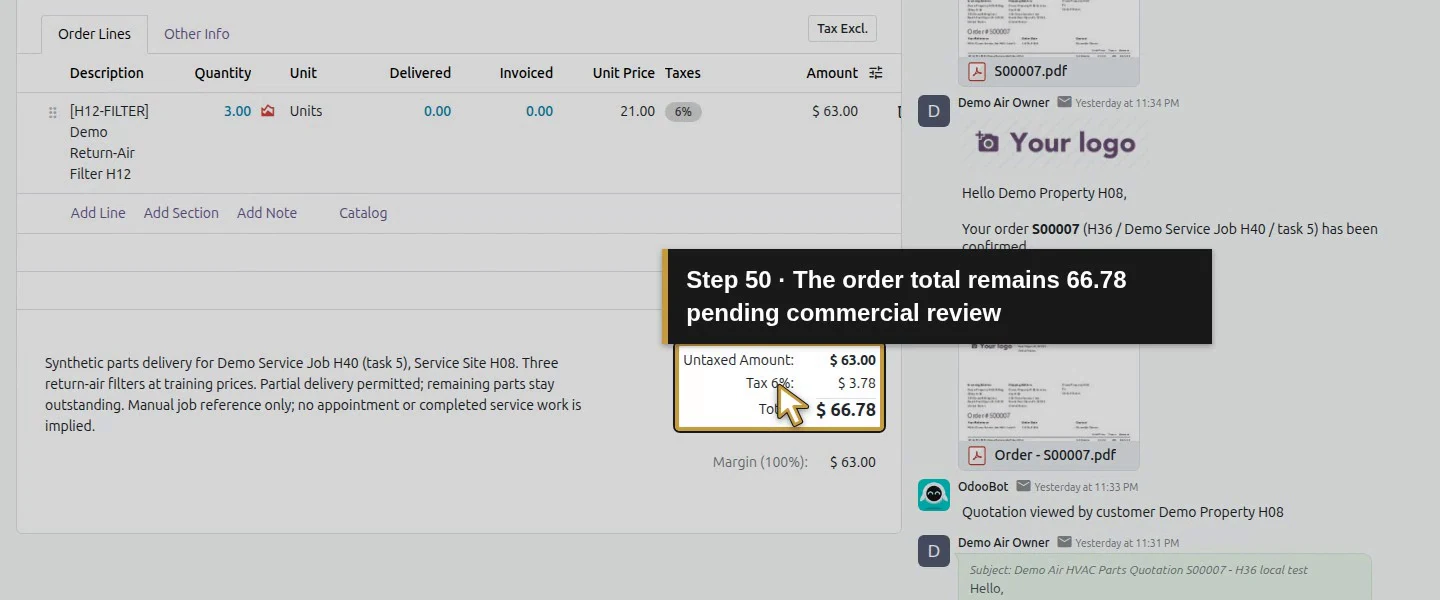Click the Margin (100%) value

coord(853,462)
